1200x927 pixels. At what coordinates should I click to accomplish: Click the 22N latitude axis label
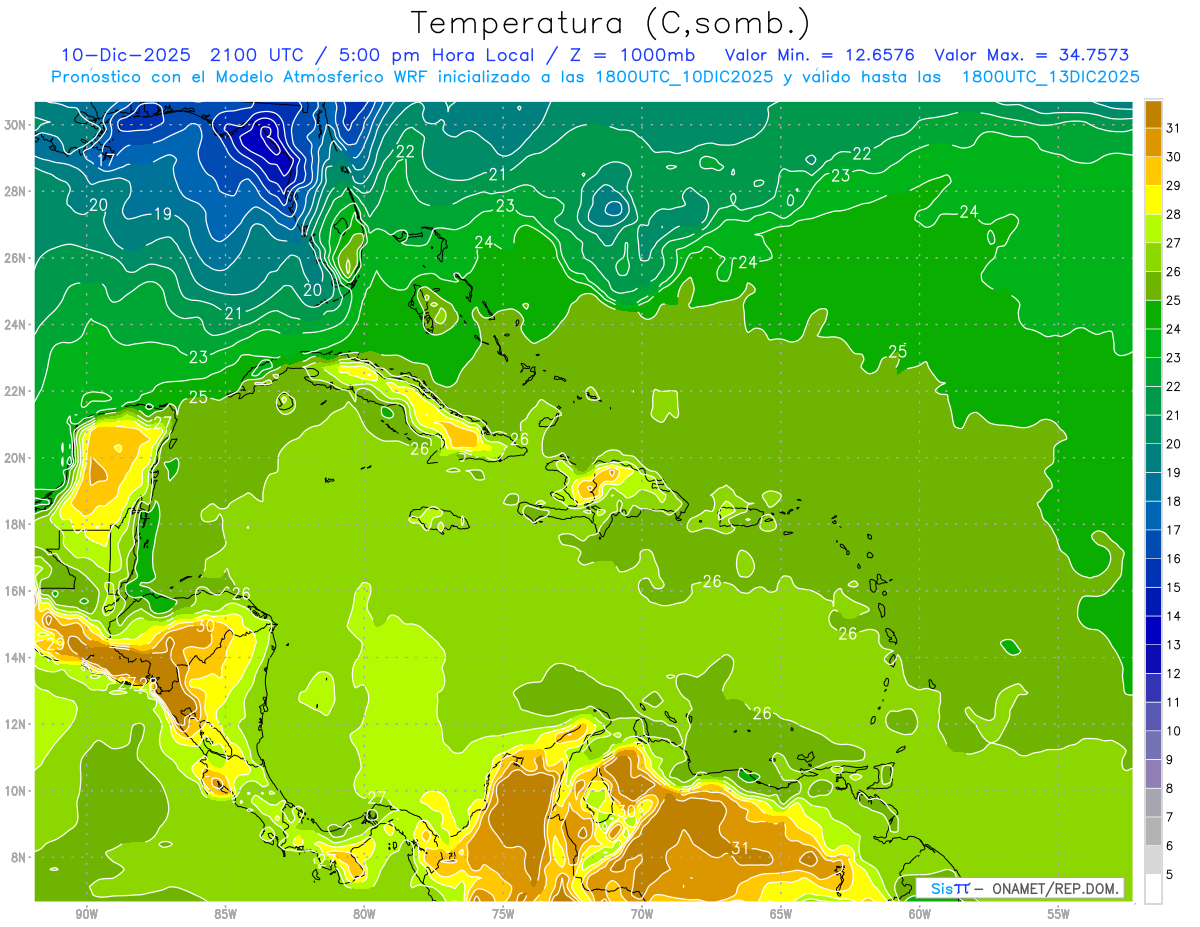pyautogui.click(x=17, y=391)
